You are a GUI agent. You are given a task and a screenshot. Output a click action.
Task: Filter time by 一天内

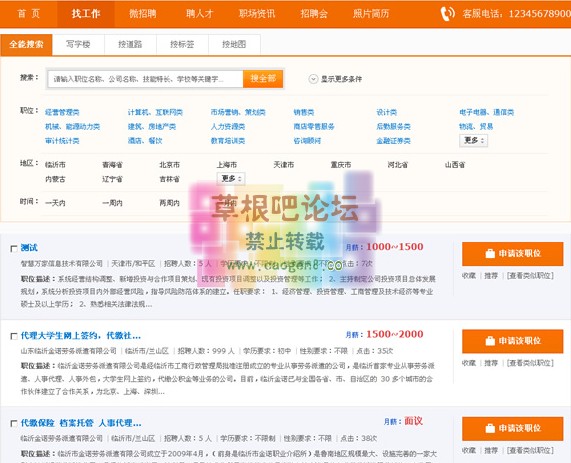[x=55, y=203]
